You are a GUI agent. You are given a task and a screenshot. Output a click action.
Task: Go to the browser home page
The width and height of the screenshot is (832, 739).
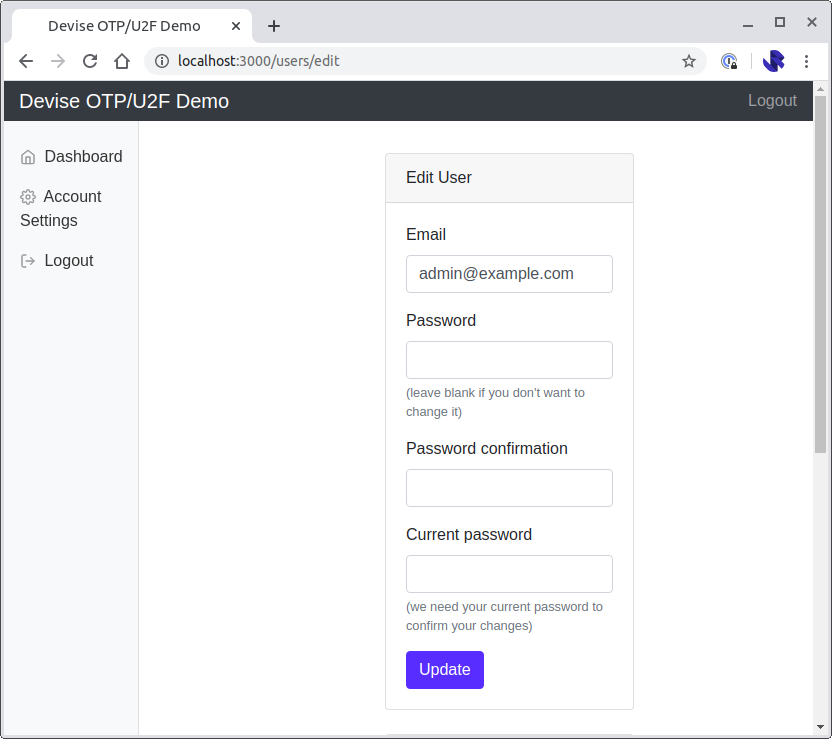(122, 61)
